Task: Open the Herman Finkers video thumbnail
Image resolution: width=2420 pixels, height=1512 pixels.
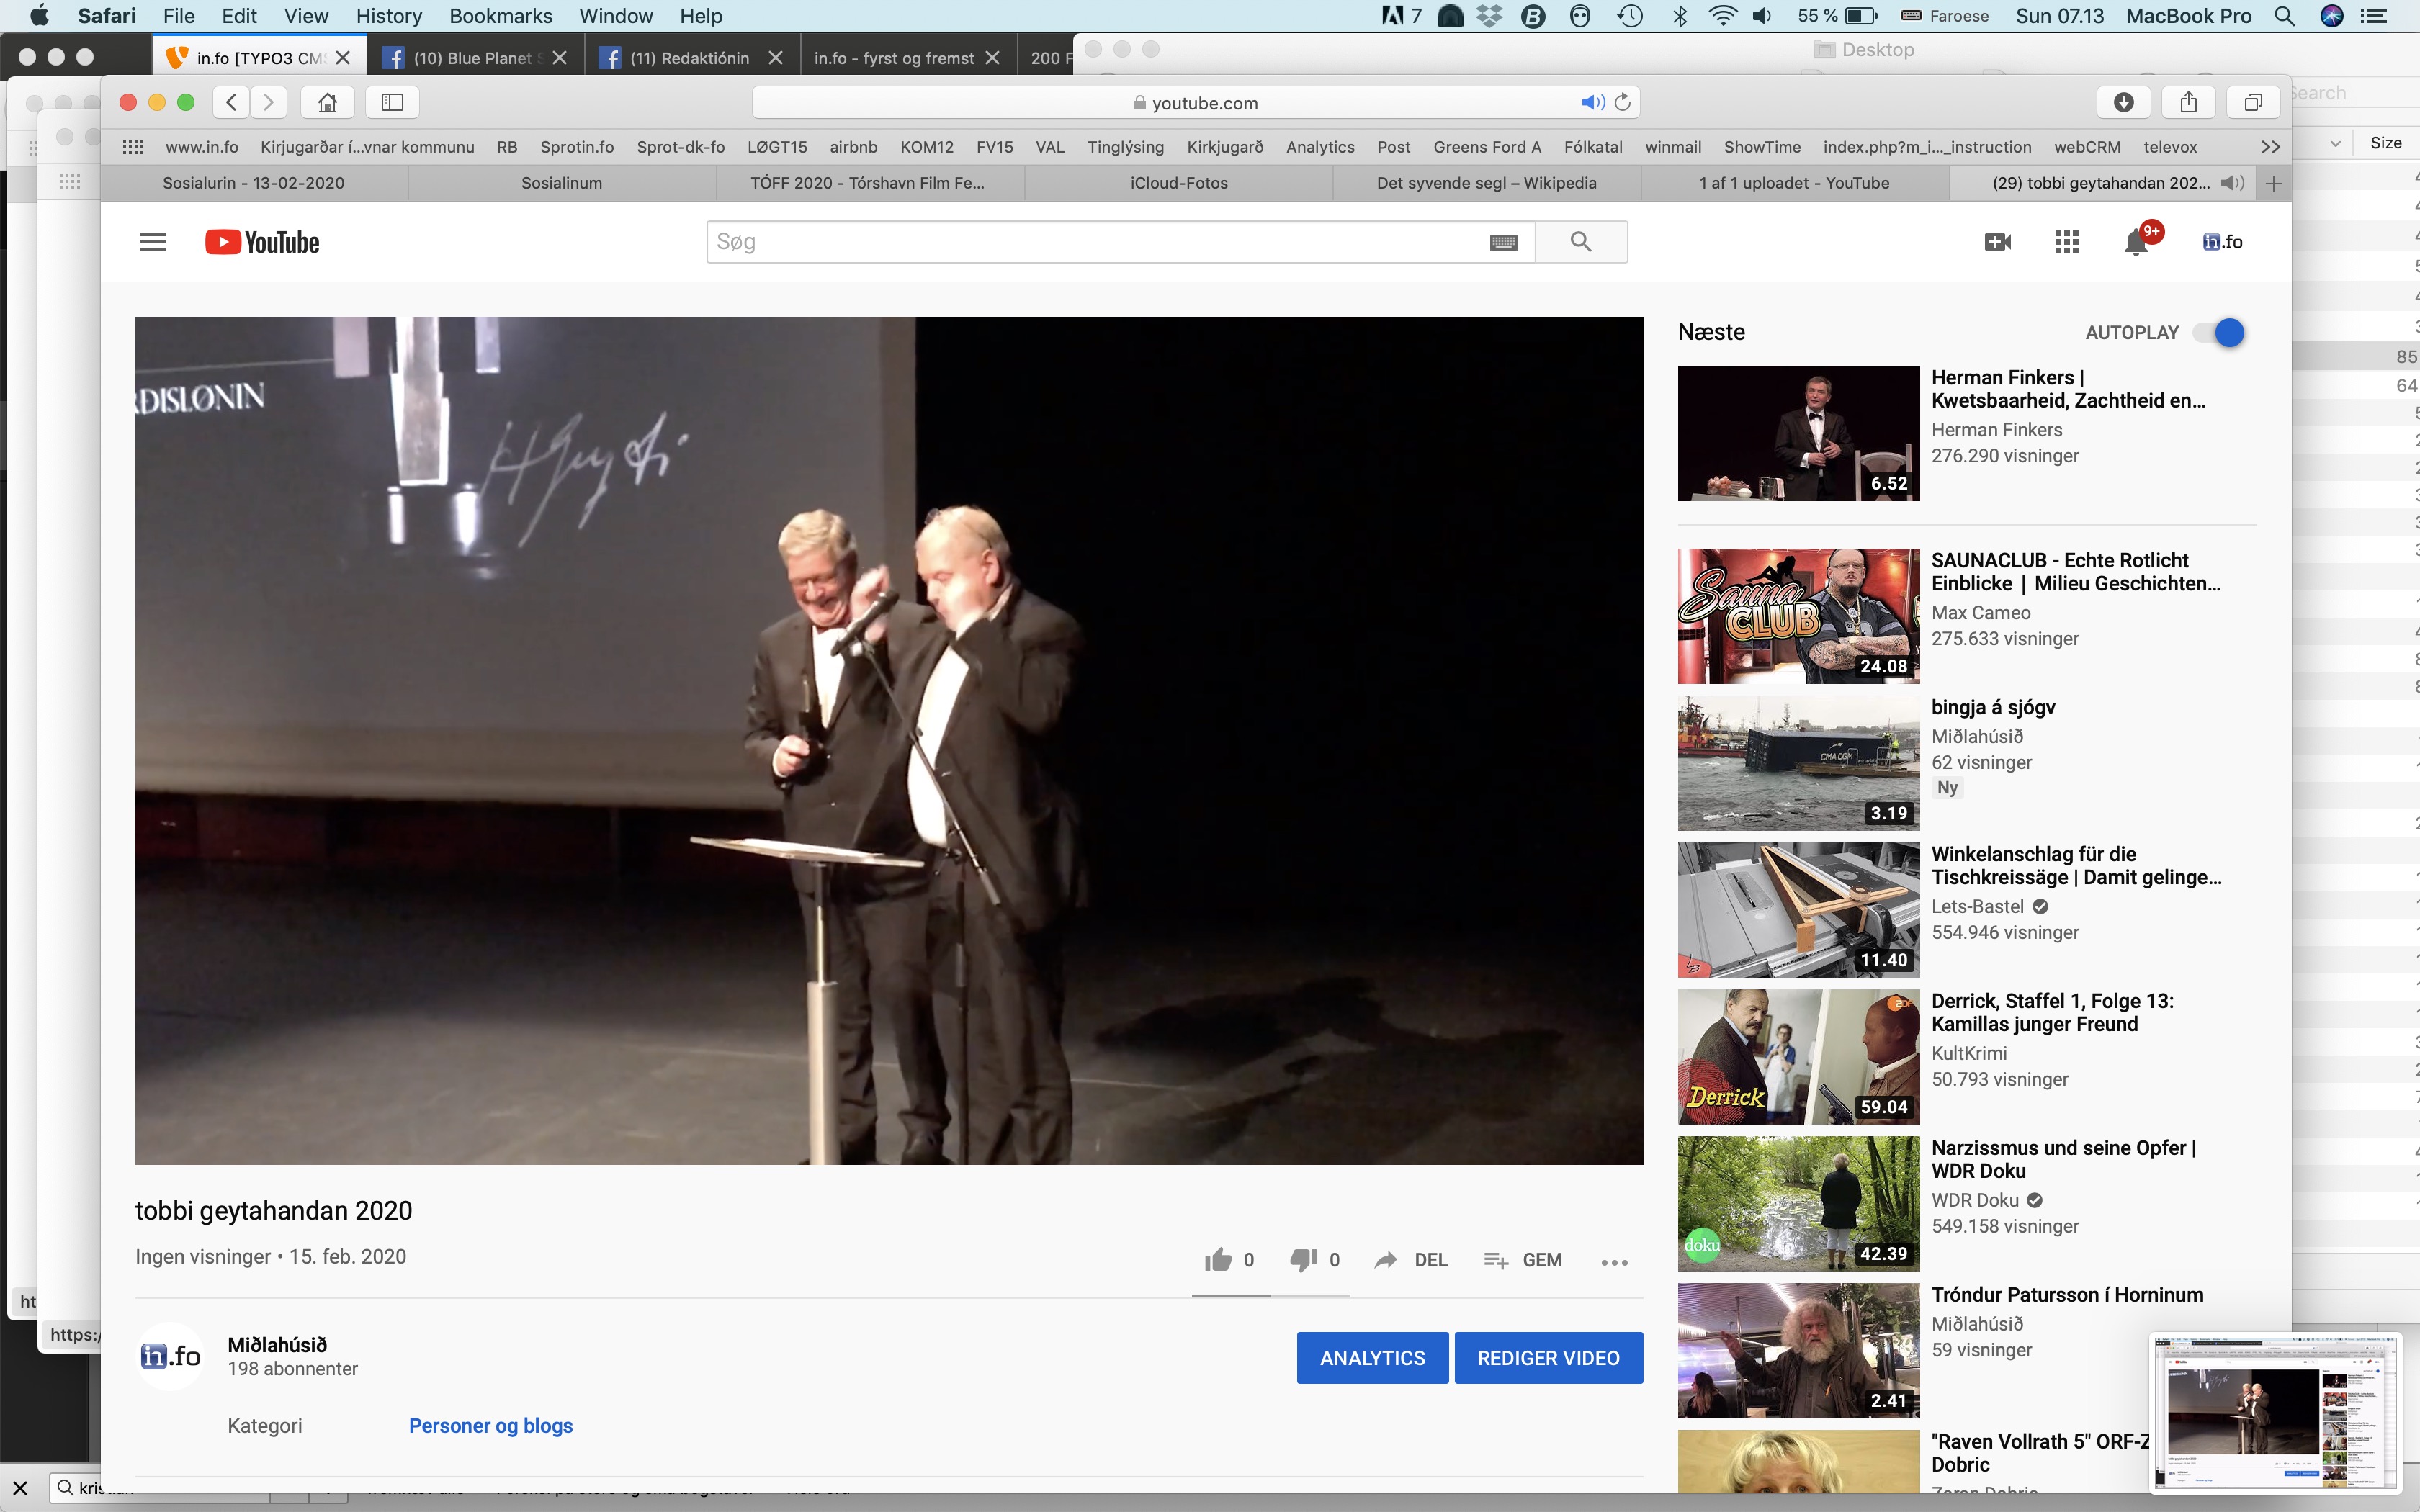Action: click(1798, 433)
